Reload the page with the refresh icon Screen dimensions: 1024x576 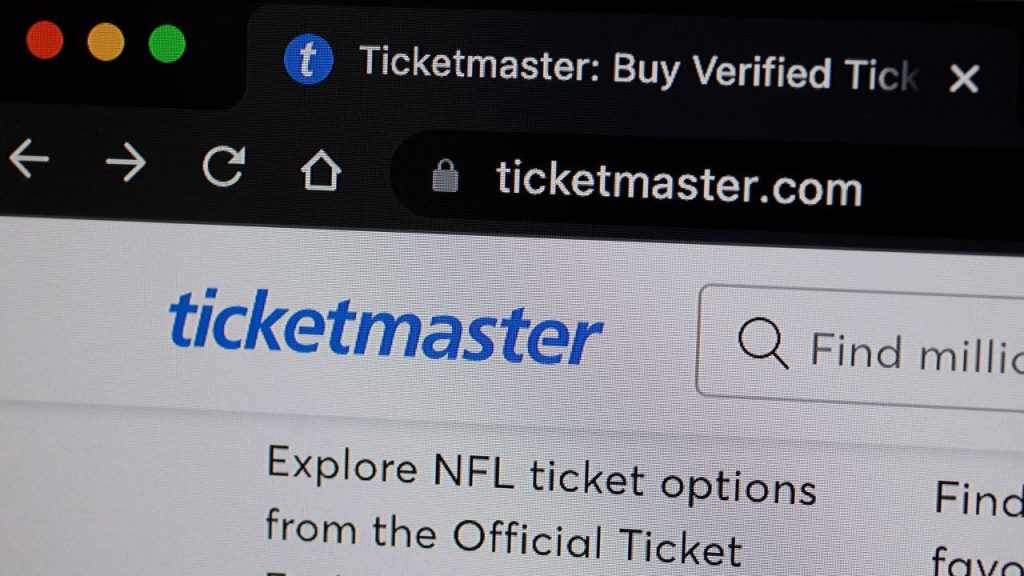pos(223,165)
